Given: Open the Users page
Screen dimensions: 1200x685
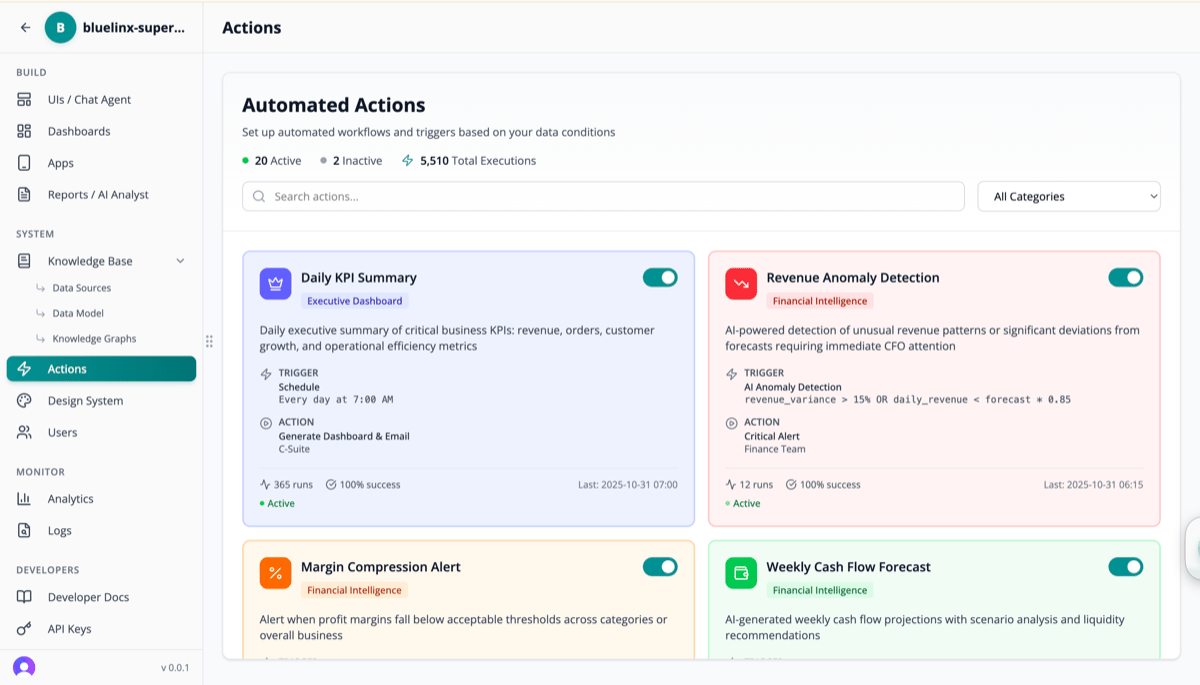Looking at the screenshot, I should 62,432.
